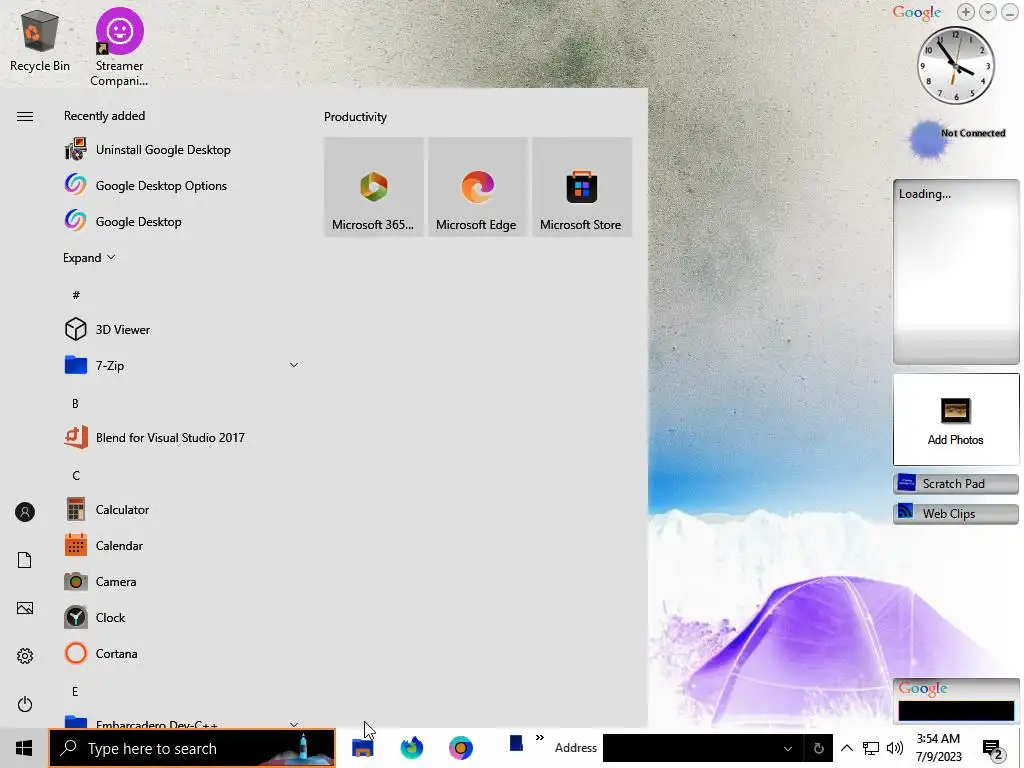Open Documents from the Start sidebar
This screenshot has height=768, width=1024.
click(x=25, y=560)
